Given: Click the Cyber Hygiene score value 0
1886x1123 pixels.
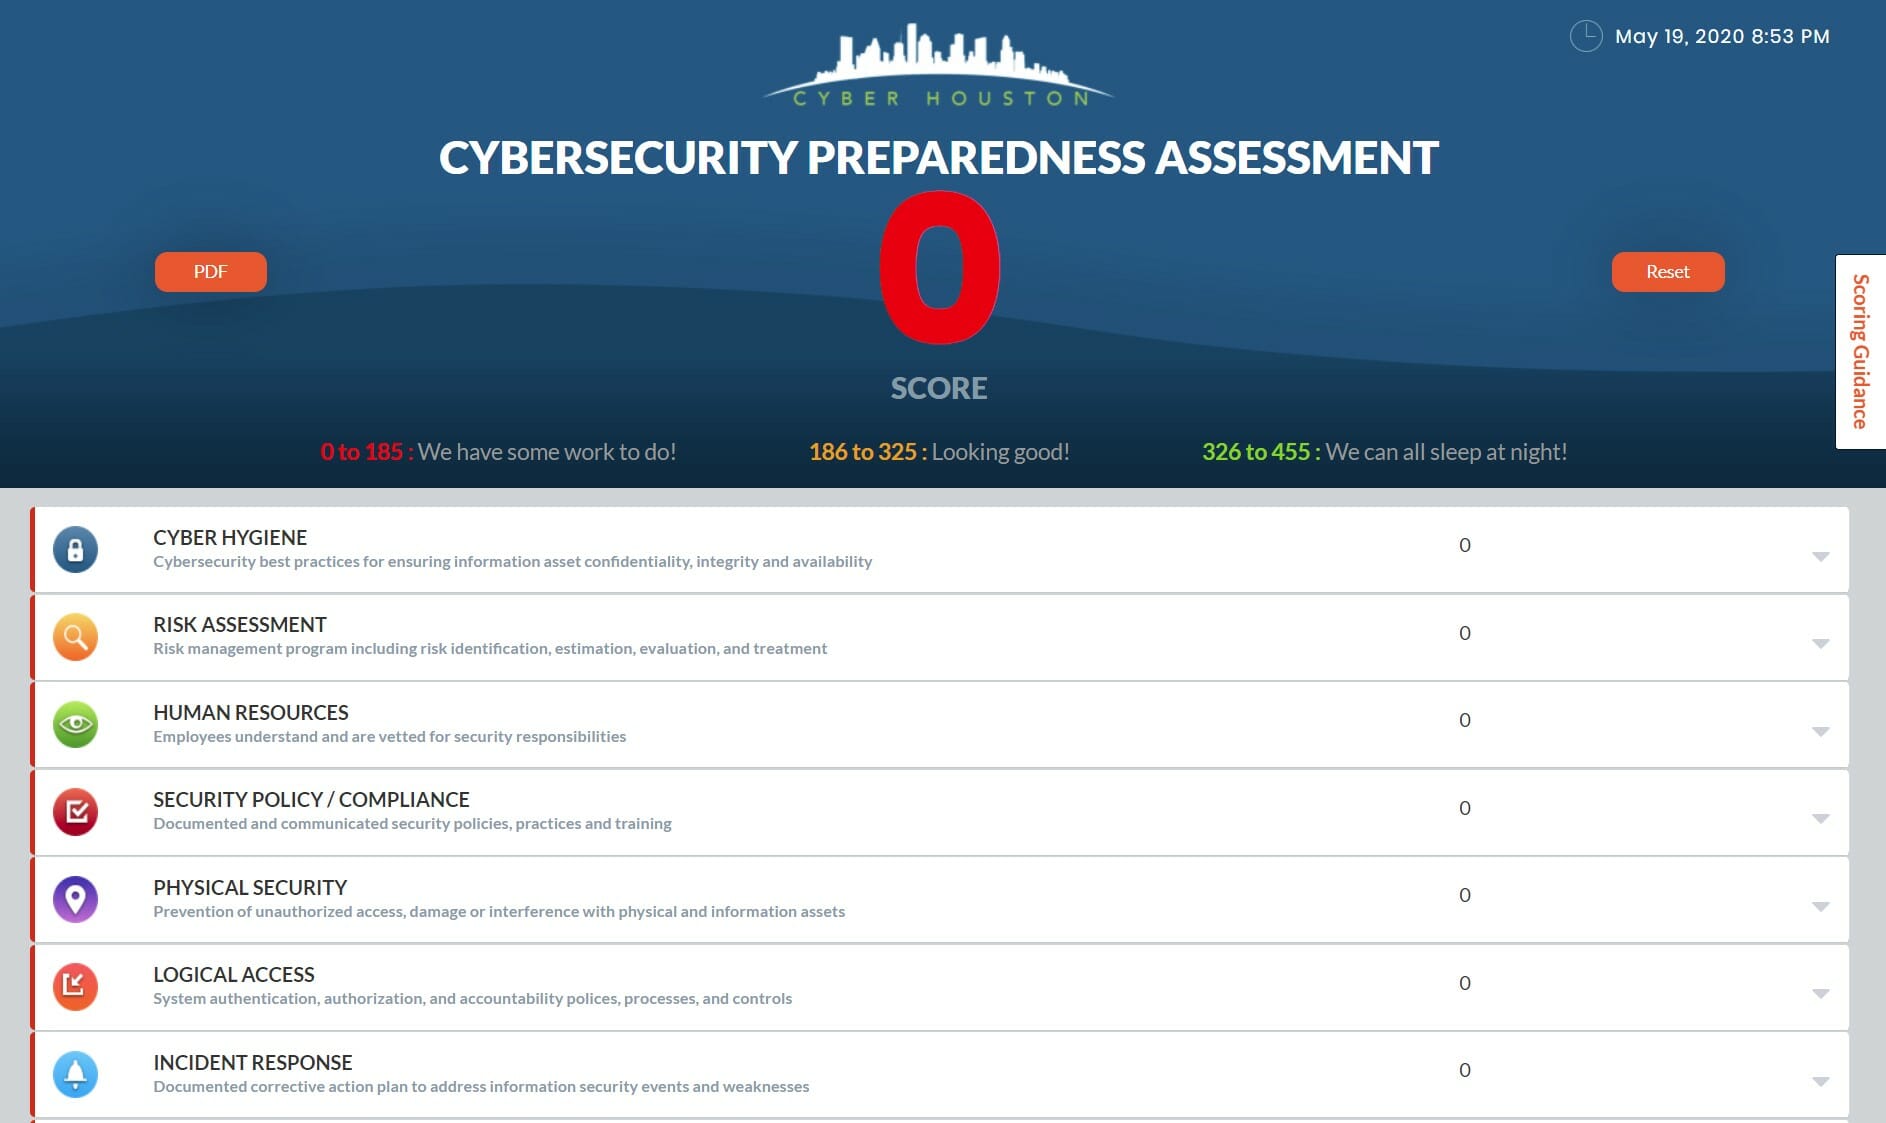Looking at the screenshot, I should tap(1465, 545).
